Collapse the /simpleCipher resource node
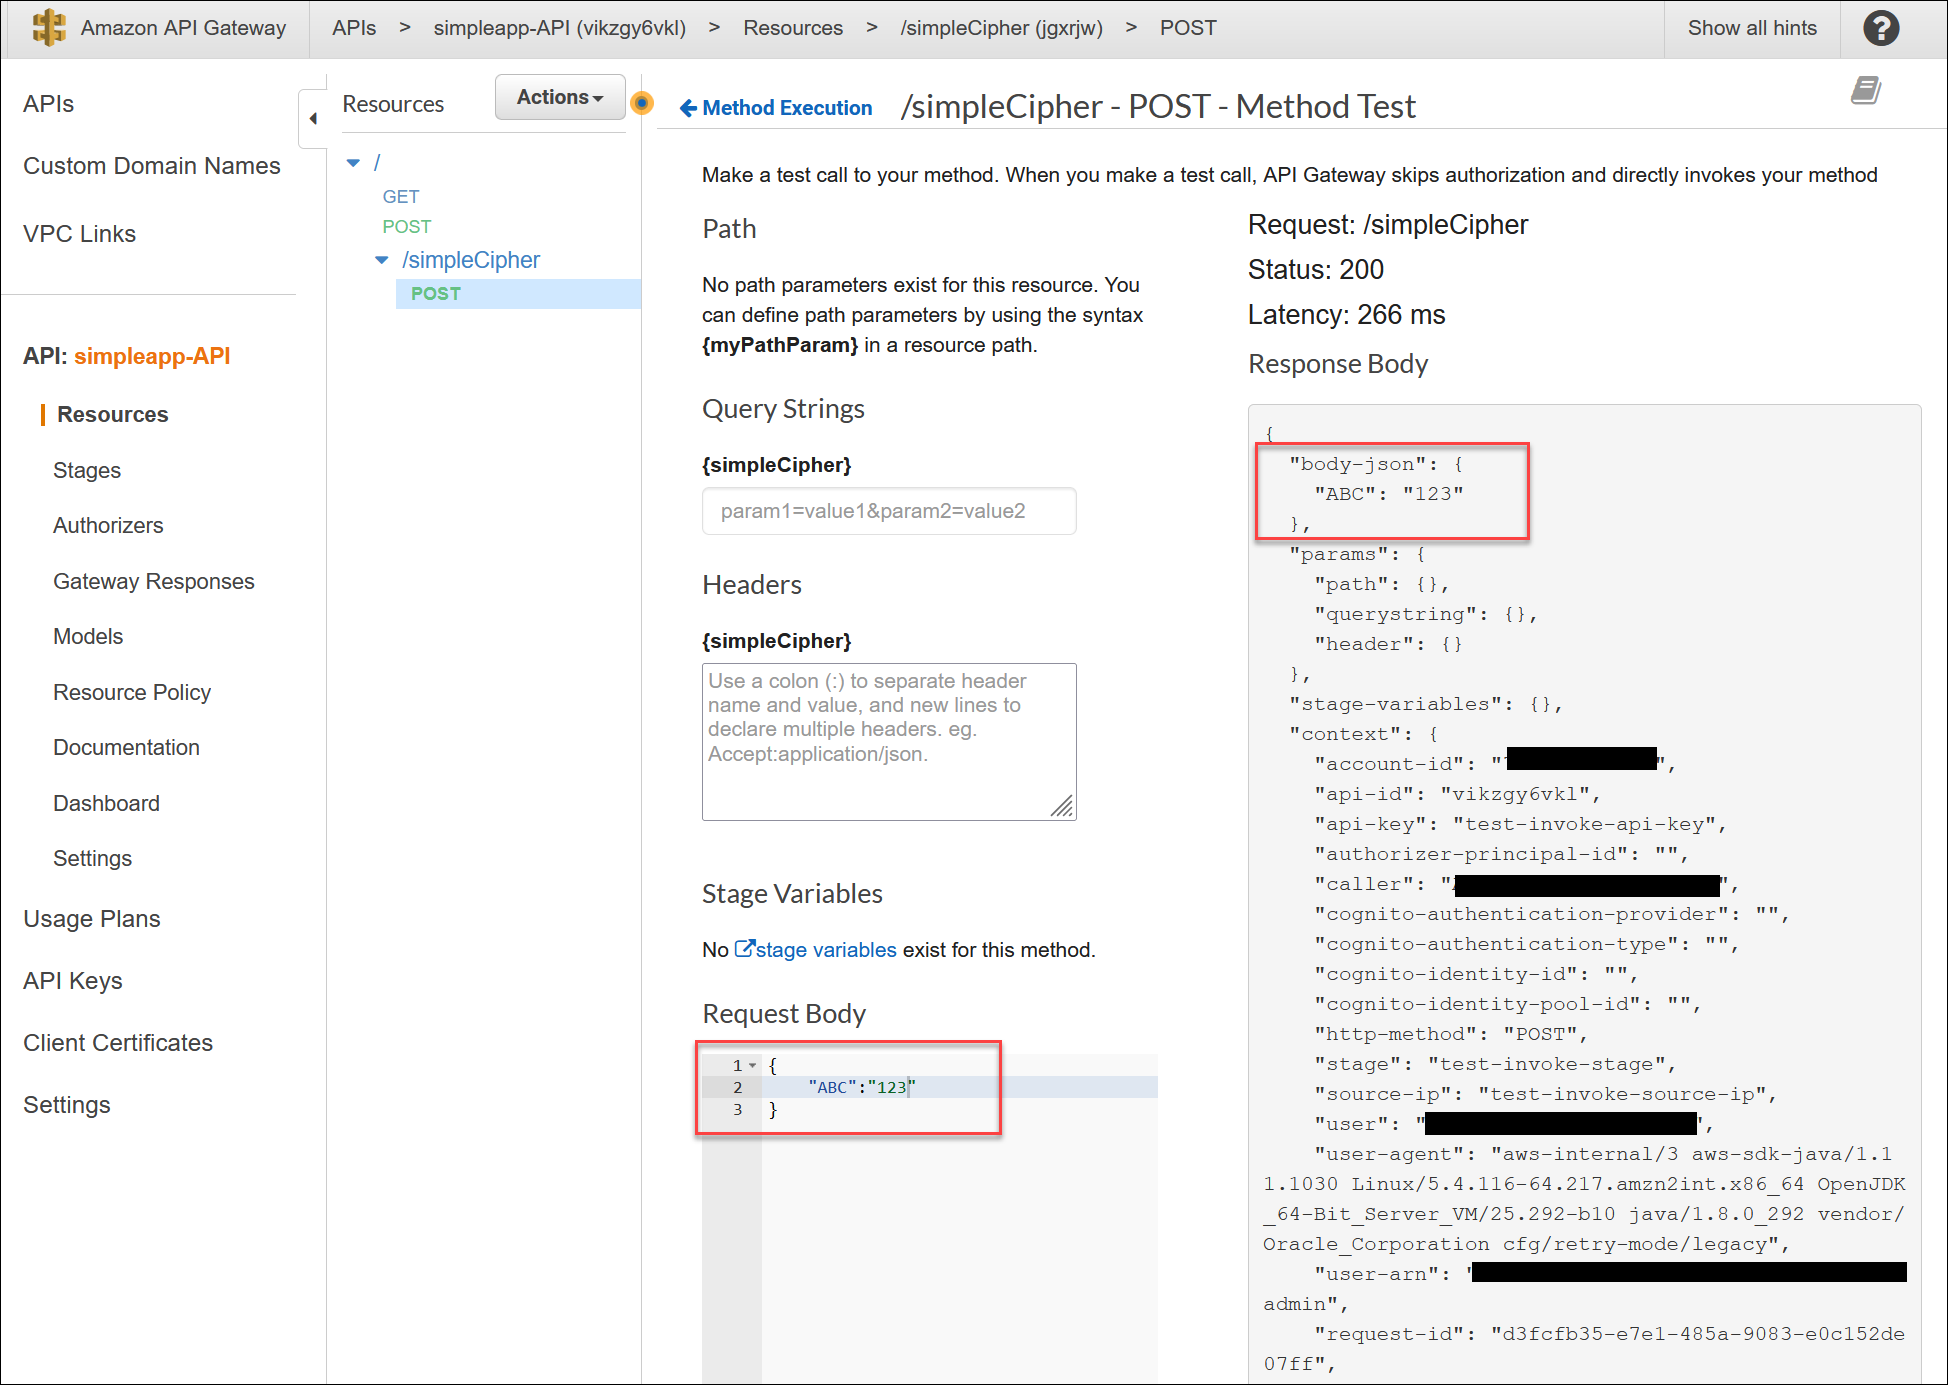The height and width of the screenshot is (1385, 1948). [x=382, y=260]
